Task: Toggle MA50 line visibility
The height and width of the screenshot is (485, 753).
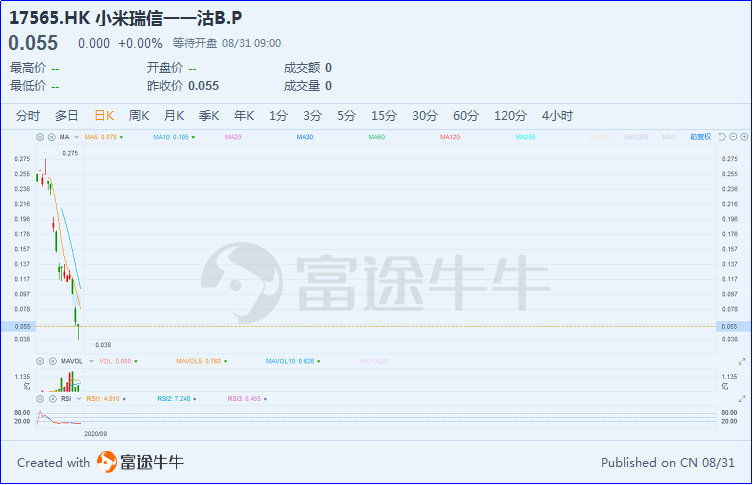Action: point(376,137)
